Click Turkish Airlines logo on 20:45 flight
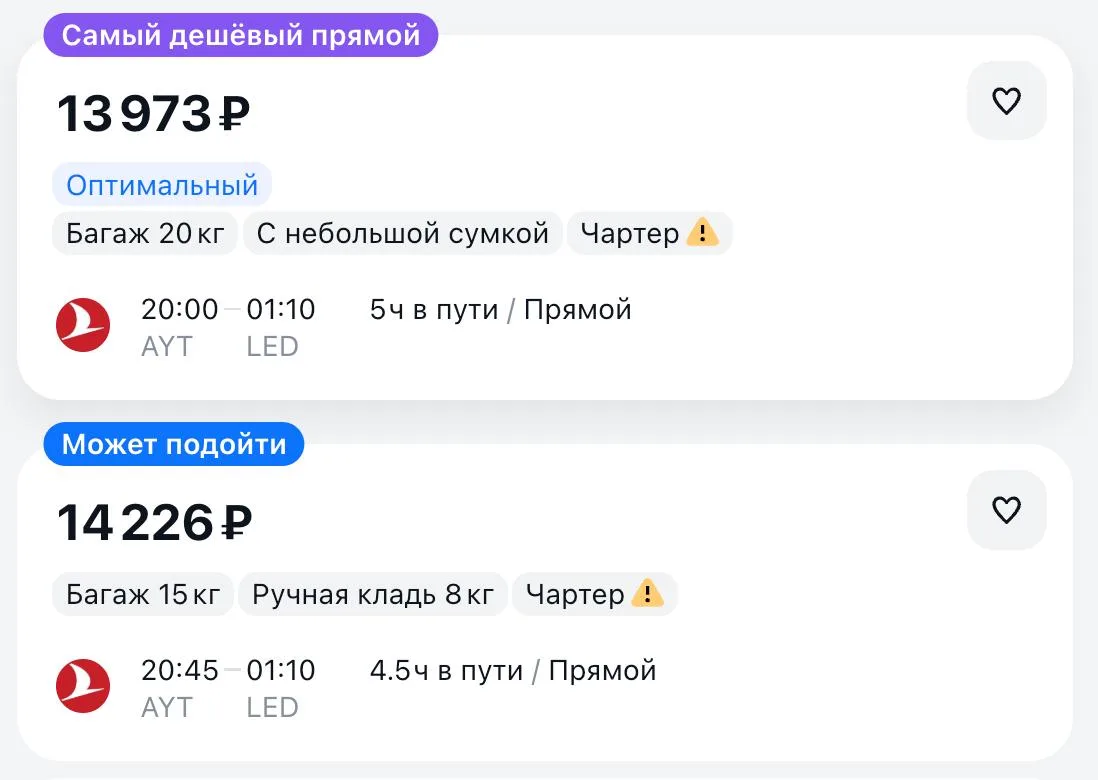 point(83,685)
